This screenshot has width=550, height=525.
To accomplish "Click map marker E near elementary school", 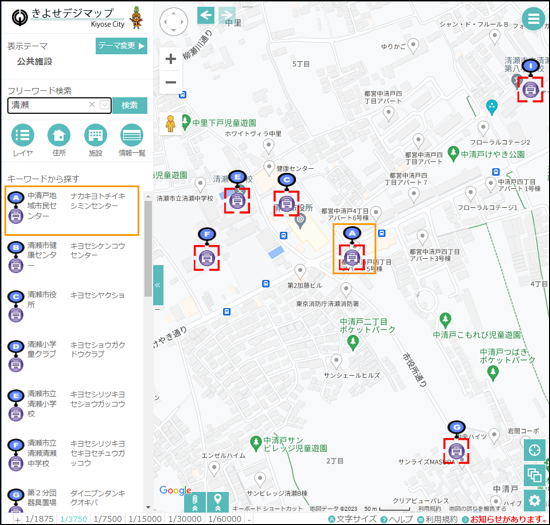I will tap(237, 201).
